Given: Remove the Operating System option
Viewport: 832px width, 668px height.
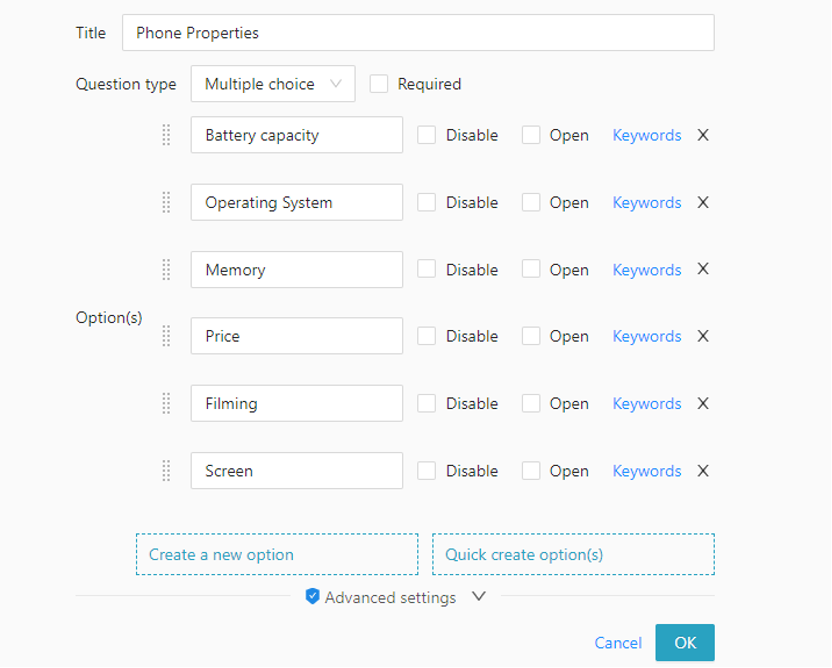Looking at the screenshot, I should 703,202.
